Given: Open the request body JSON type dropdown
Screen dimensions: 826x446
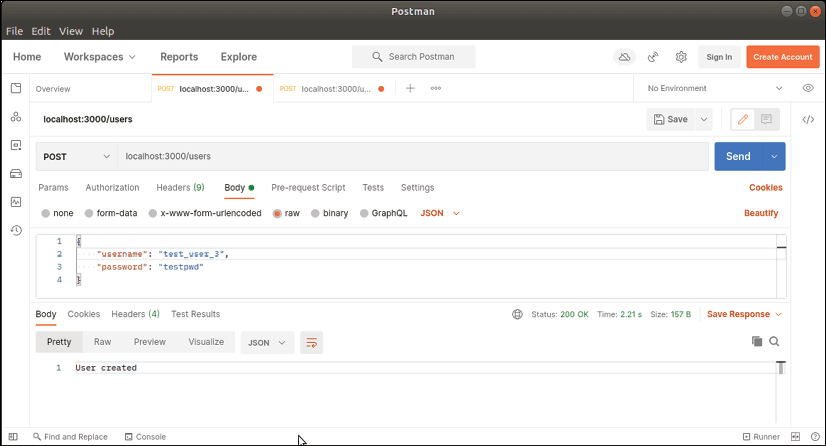Looking at the screenshot, I should pyautogui.click(x=440, y=213).
